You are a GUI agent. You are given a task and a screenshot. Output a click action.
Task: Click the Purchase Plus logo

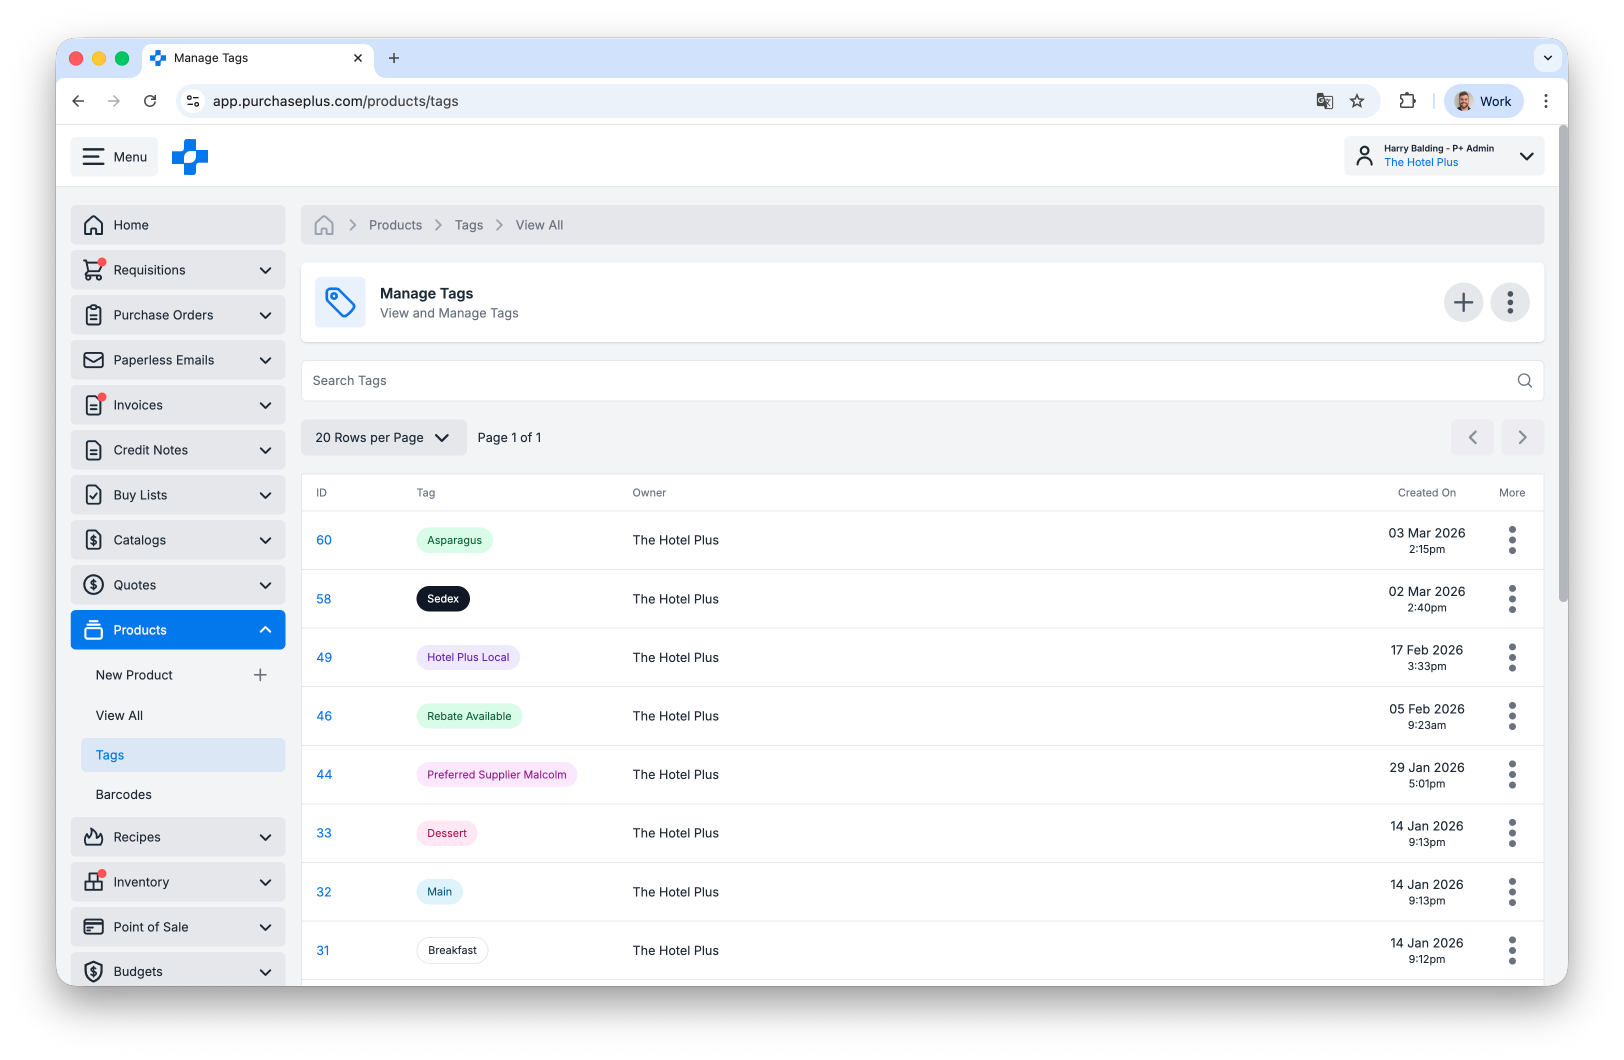coord(190,157)
